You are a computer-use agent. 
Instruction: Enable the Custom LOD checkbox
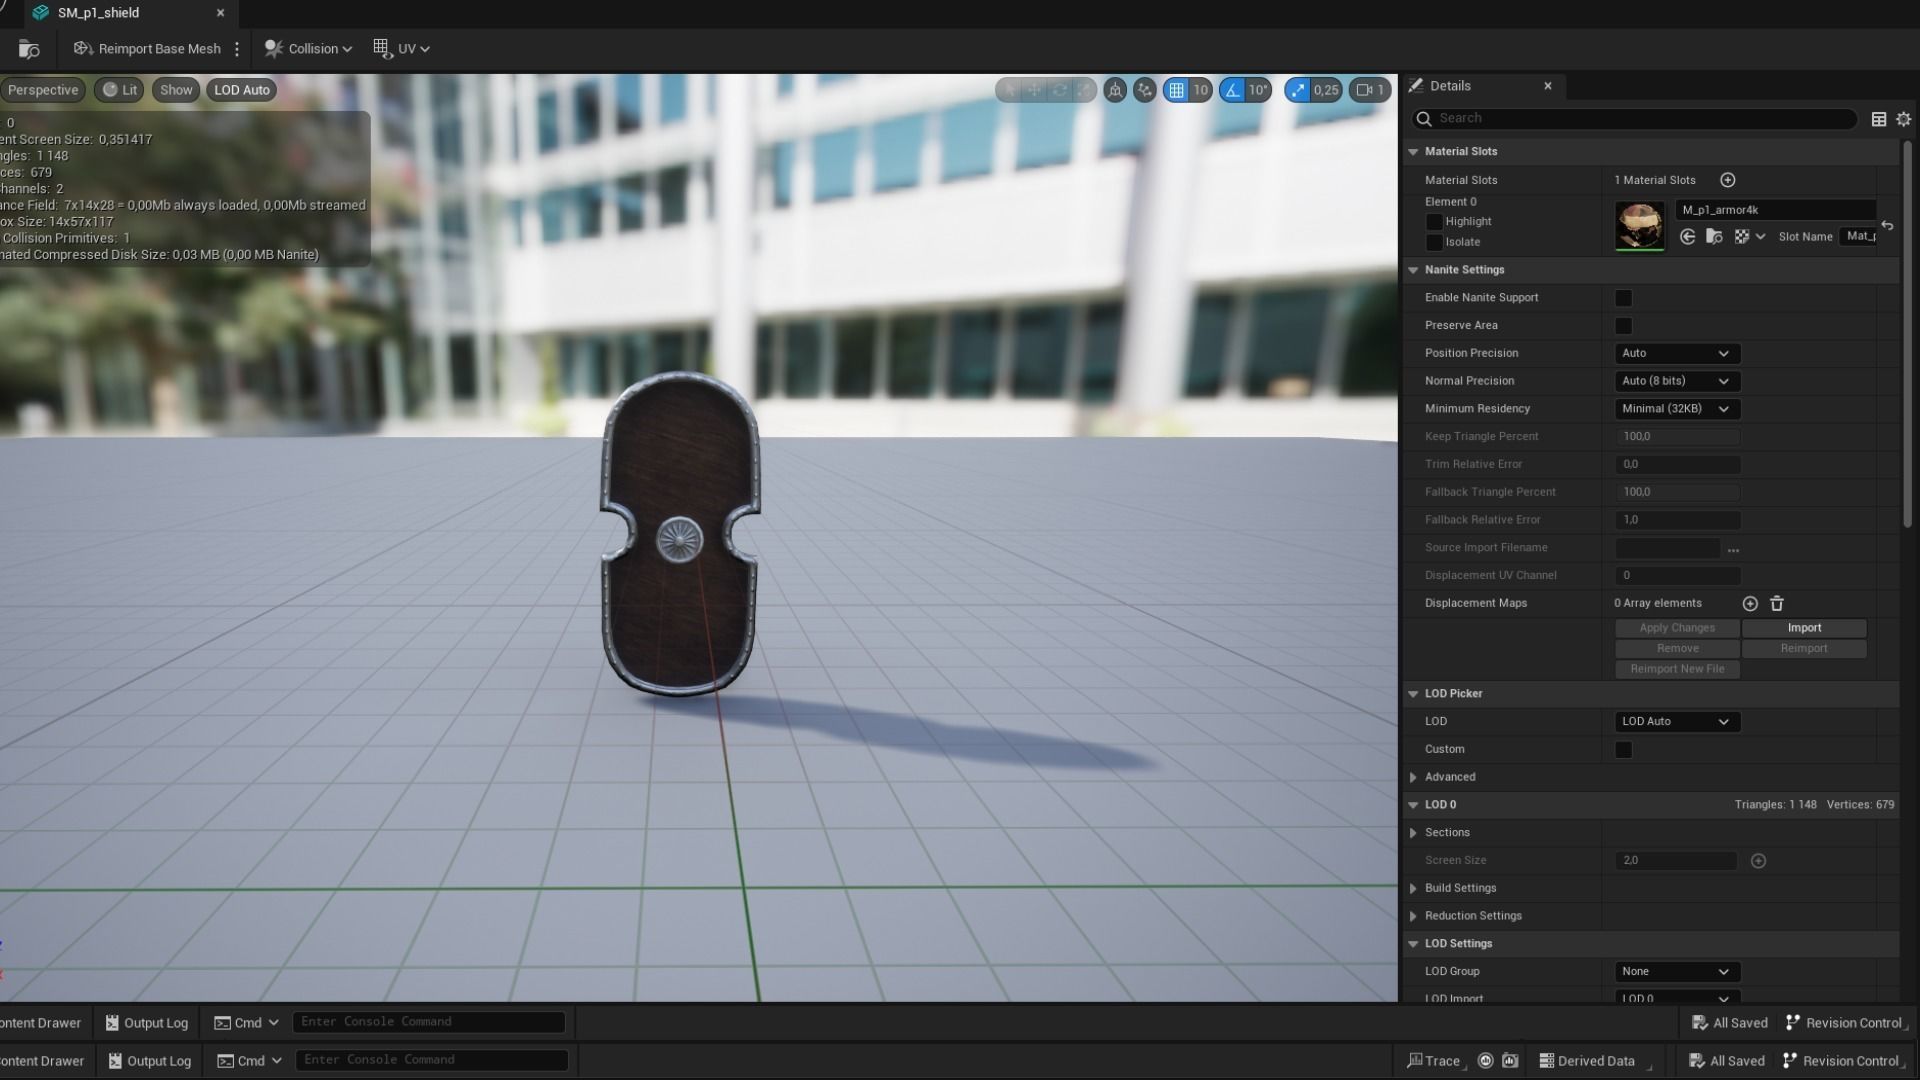pyautogui.click(x=1623, y=750)
